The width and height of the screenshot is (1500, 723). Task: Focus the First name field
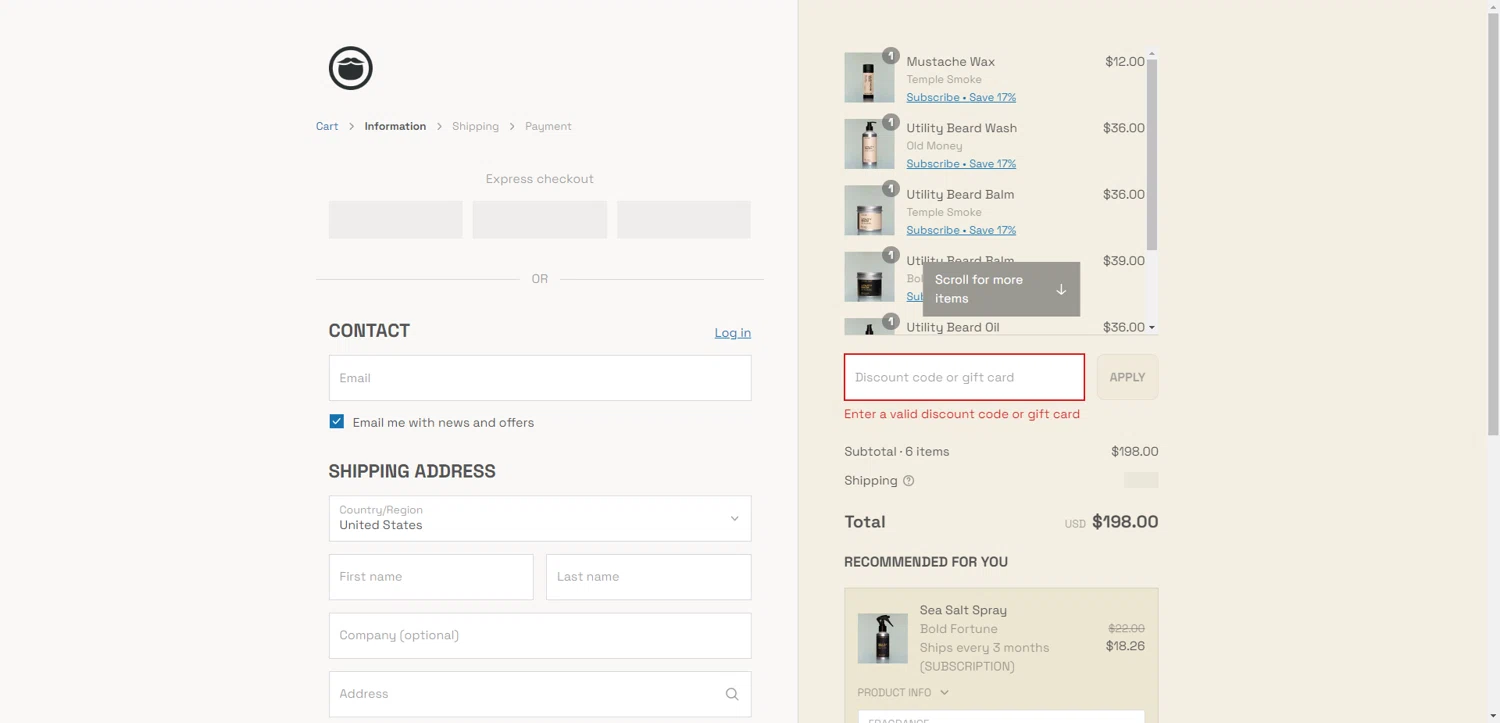431,577
